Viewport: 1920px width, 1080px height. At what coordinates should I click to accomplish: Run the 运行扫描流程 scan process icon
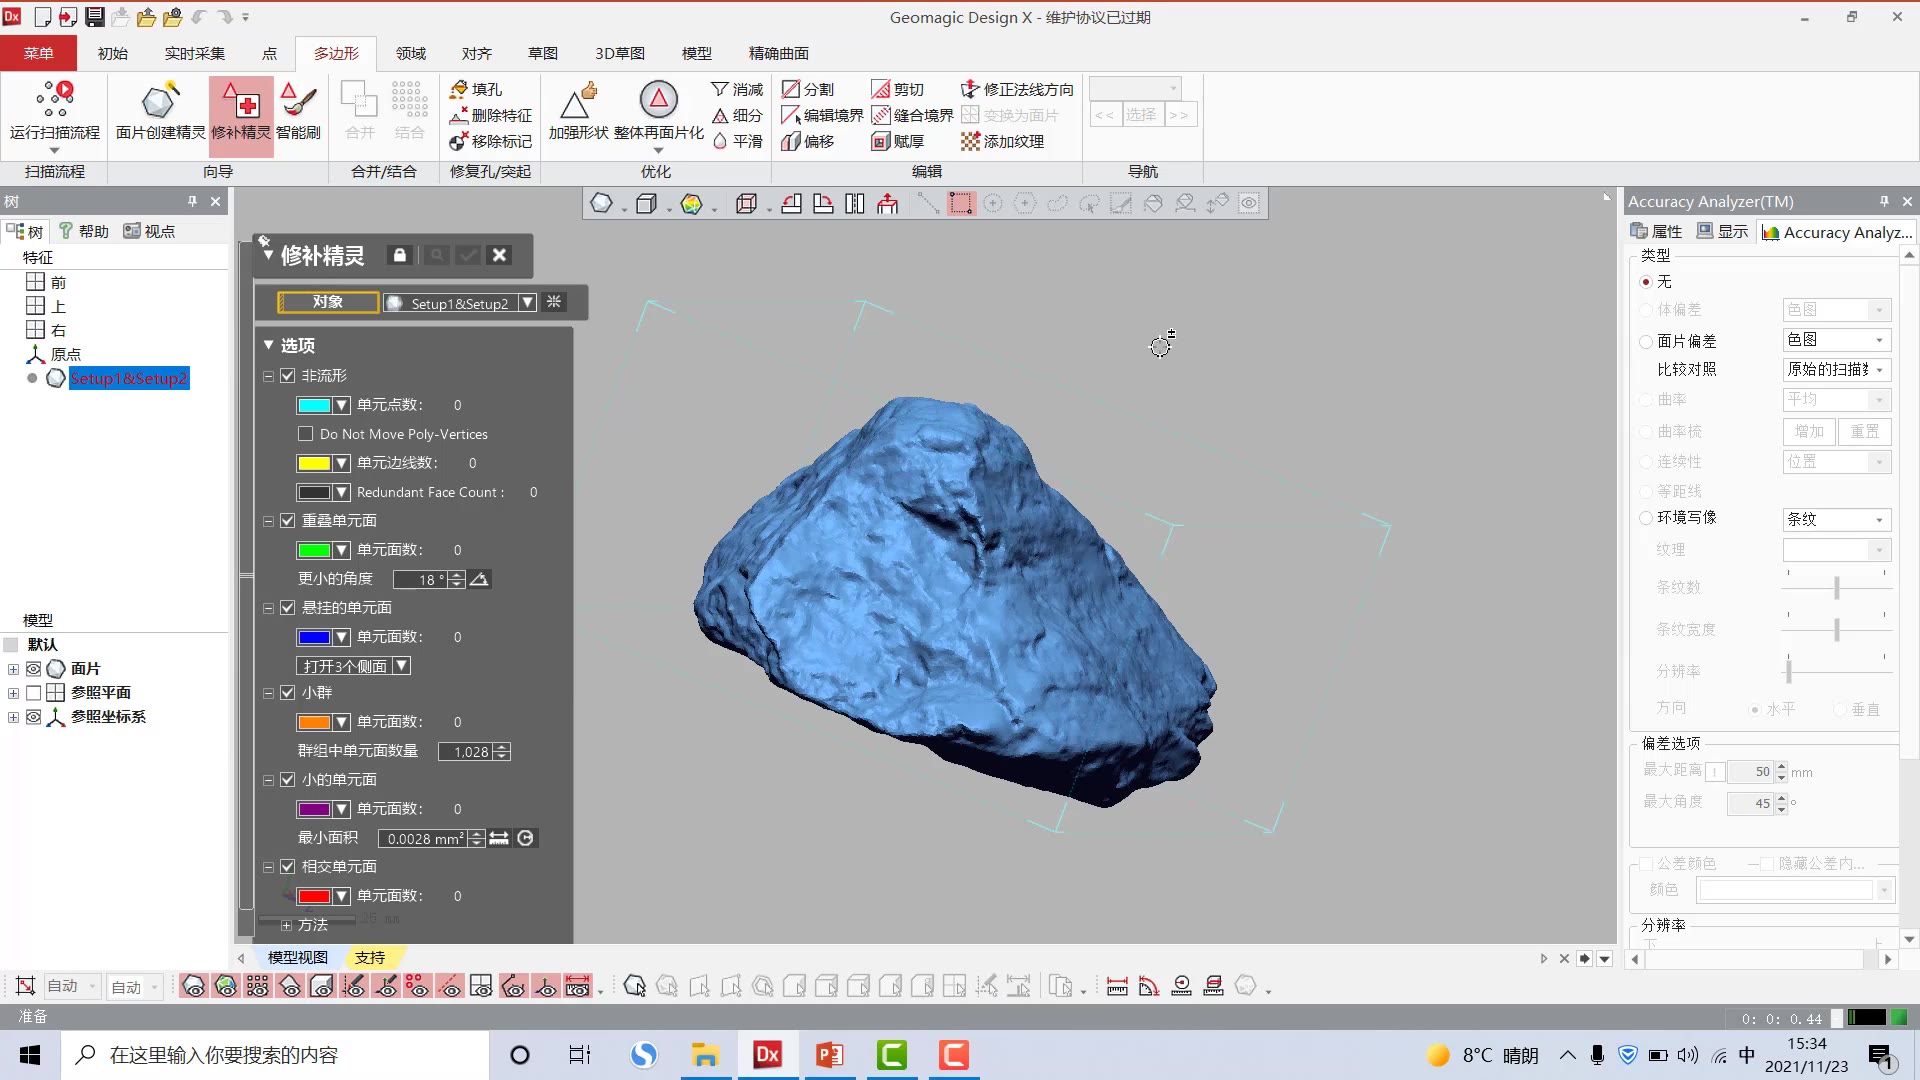[x=55, y=101]
